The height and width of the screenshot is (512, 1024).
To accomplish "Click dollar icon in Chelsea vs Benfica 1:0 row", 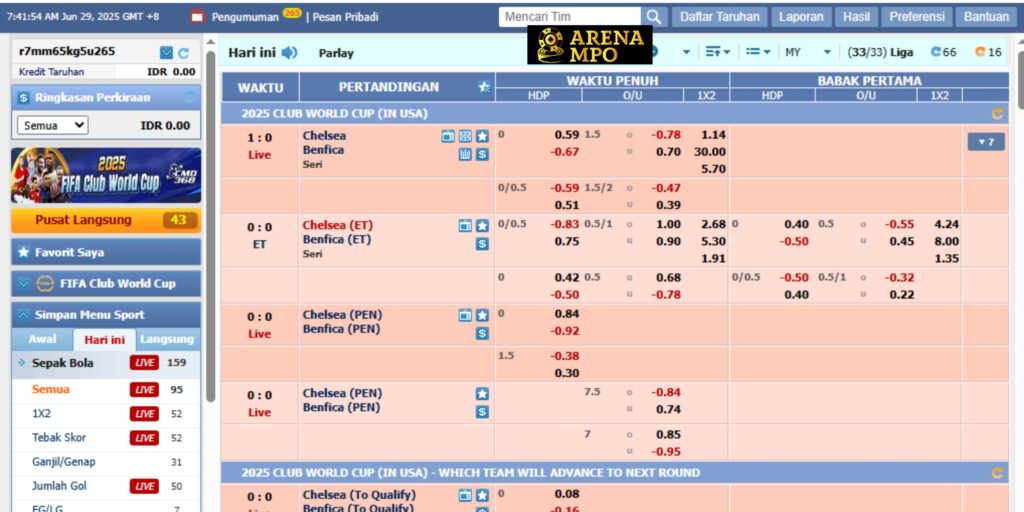I will pos(482,154).
